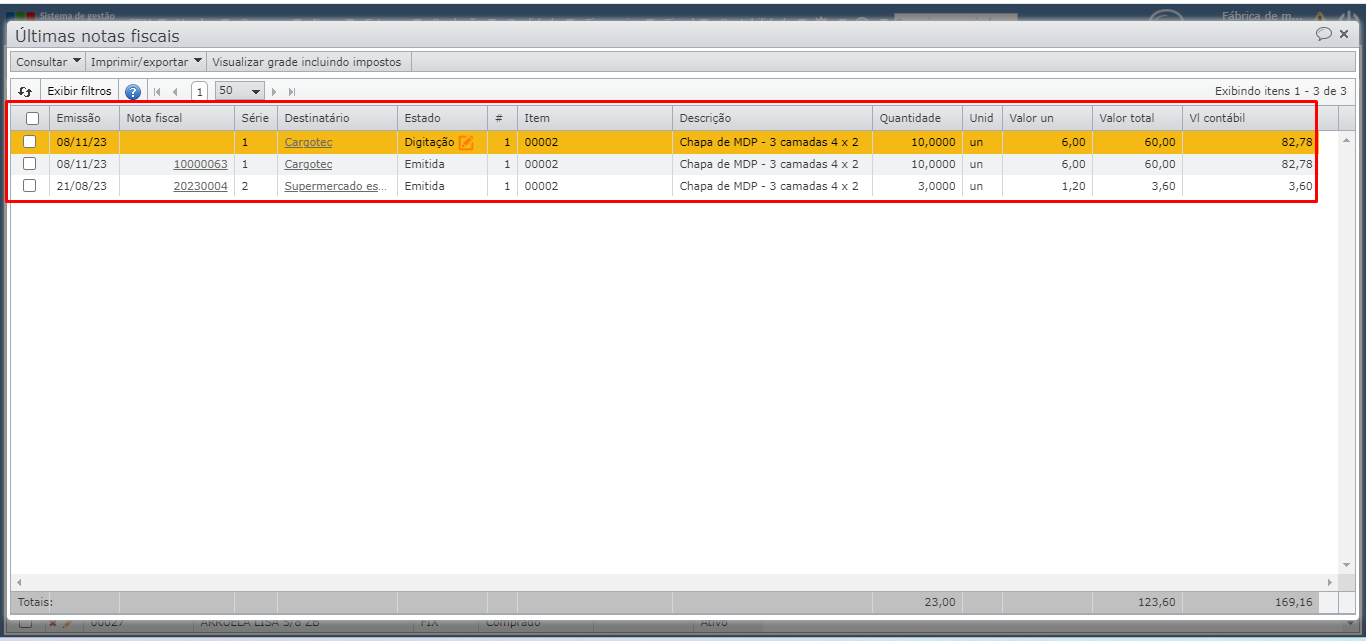The width and height of the screenshot is (1366, 641).
Task: Select the date 21/08/23 cell
Action: pos(84,186)
